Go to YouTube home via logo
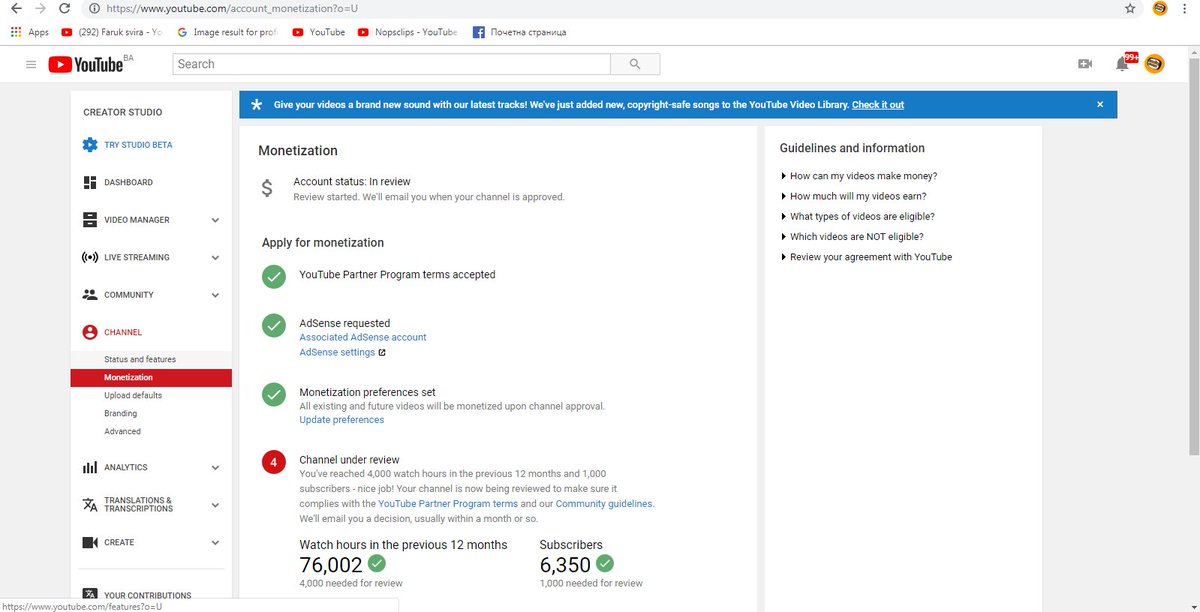Viewport: 1200px width, 612px height. tap(85, 64)
